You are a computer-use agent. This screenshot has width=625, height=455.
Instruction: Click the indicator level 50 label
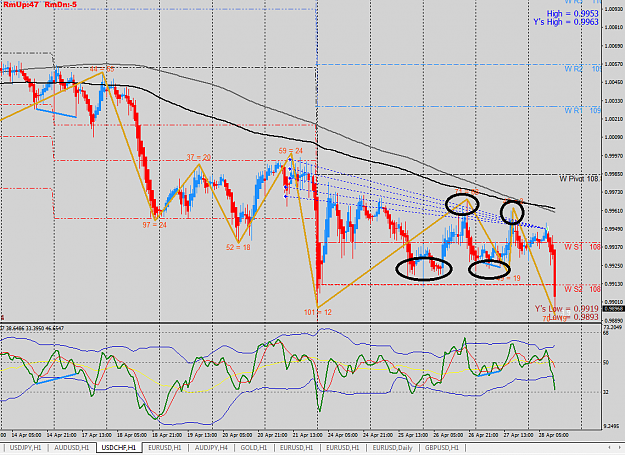pos(606,363)
